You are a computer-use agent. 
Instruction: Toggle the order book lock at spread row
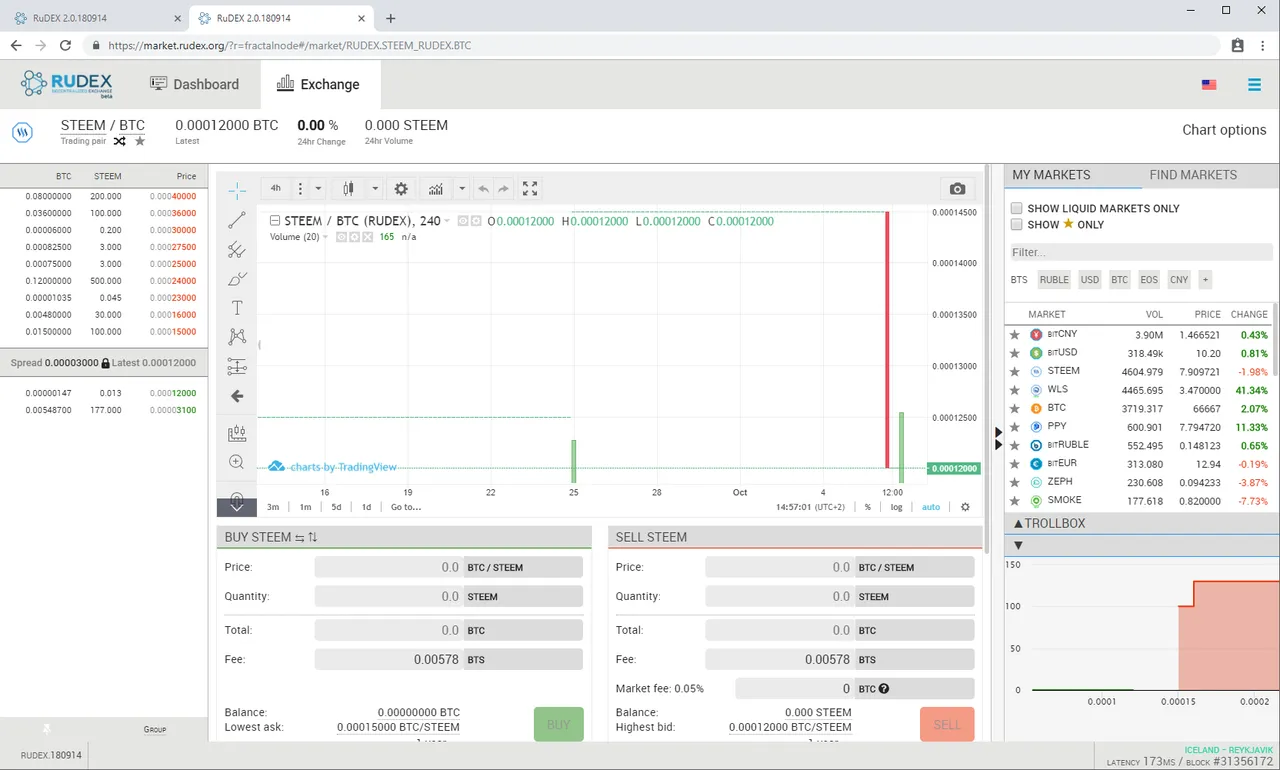105,363
